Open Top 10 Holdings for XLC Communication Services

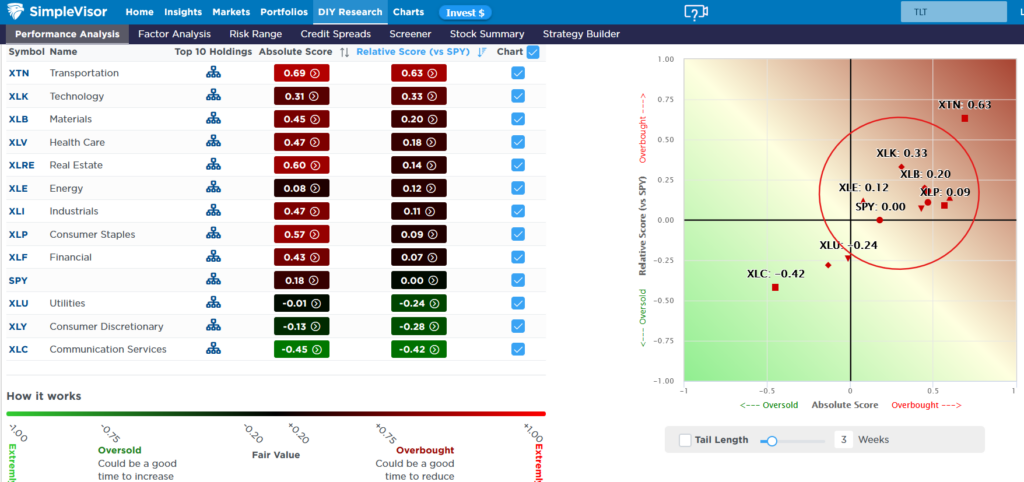[213, 349]
